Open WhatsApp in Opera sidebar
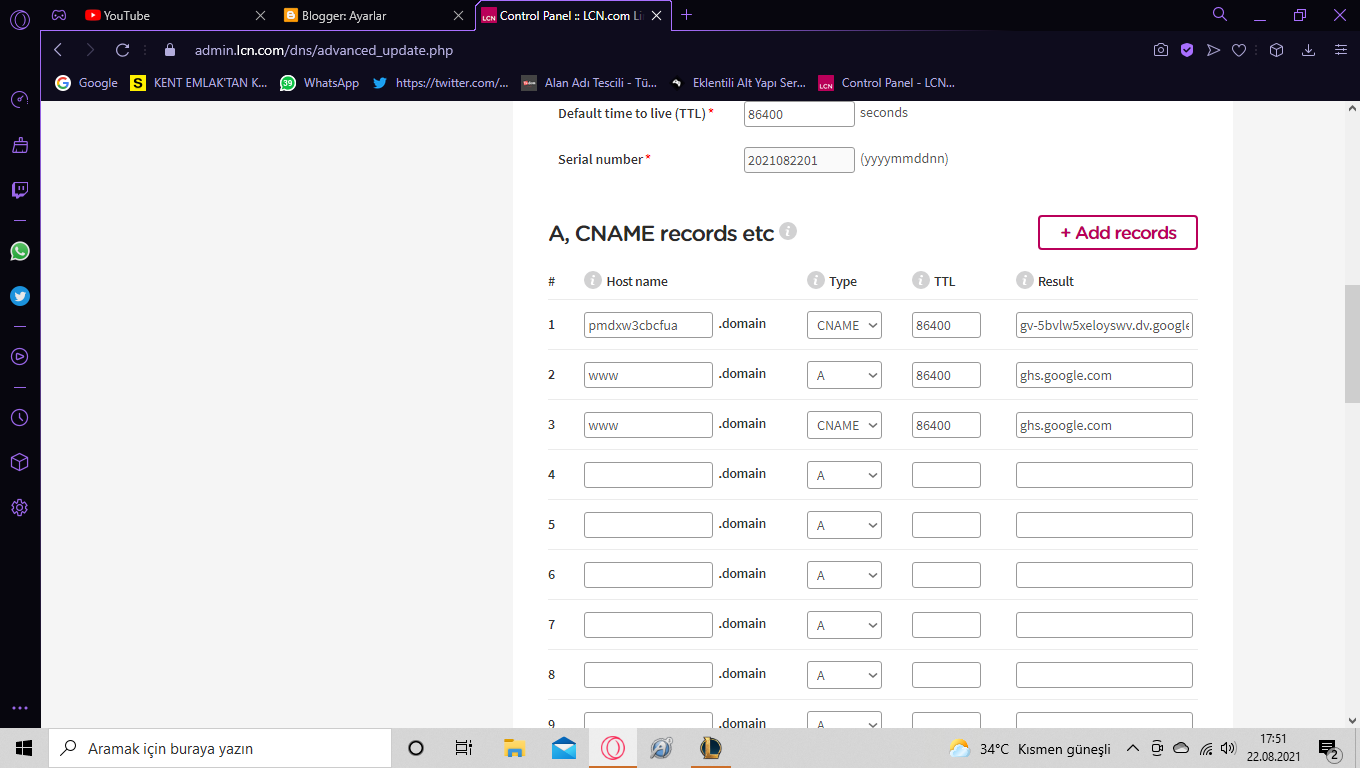 pos(20,251)
